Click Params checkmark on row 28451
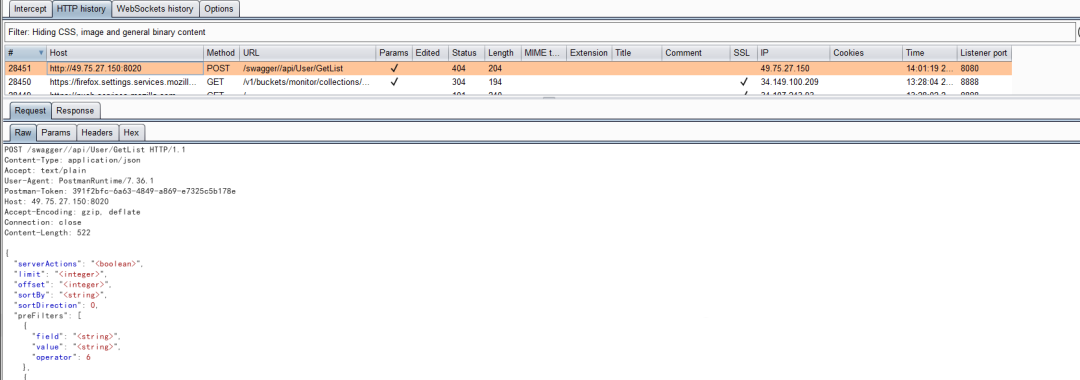The width and height of the screenshot is (1080, 380). click(394, 69)
